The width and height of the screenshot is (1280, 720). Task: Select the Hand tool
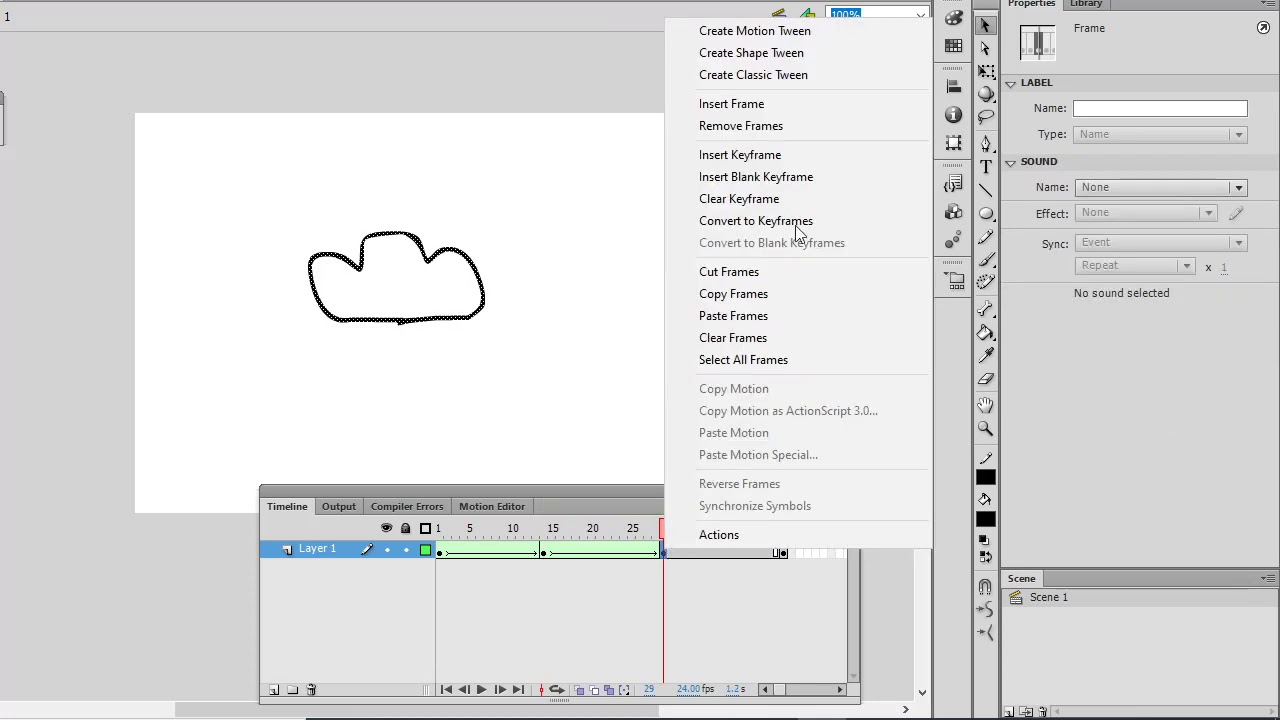(986, 405)
